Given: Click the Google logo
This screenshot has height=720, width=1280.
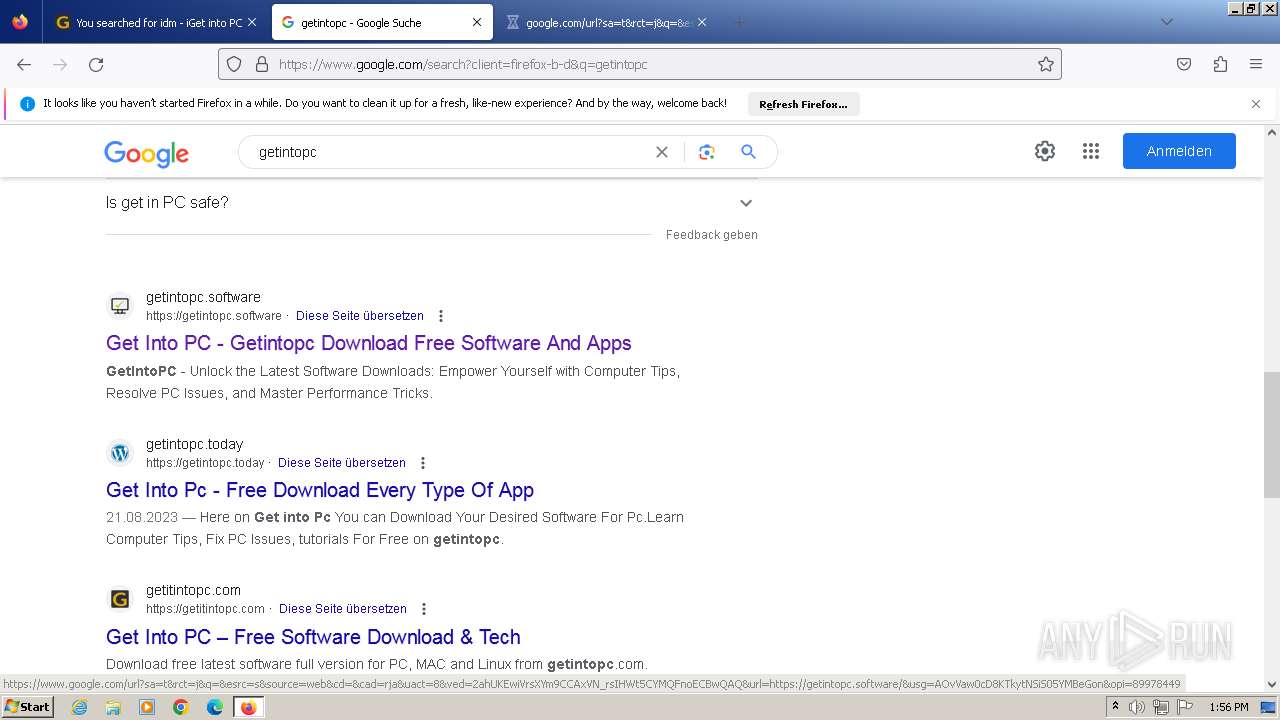Looking at the screenshot, I should (x=146, y=153).
